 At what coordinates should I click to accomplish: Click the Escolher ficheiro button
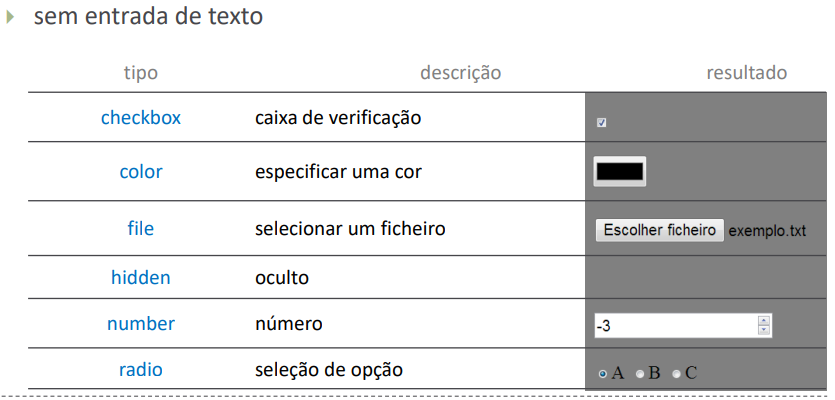(x=659, y=230)
